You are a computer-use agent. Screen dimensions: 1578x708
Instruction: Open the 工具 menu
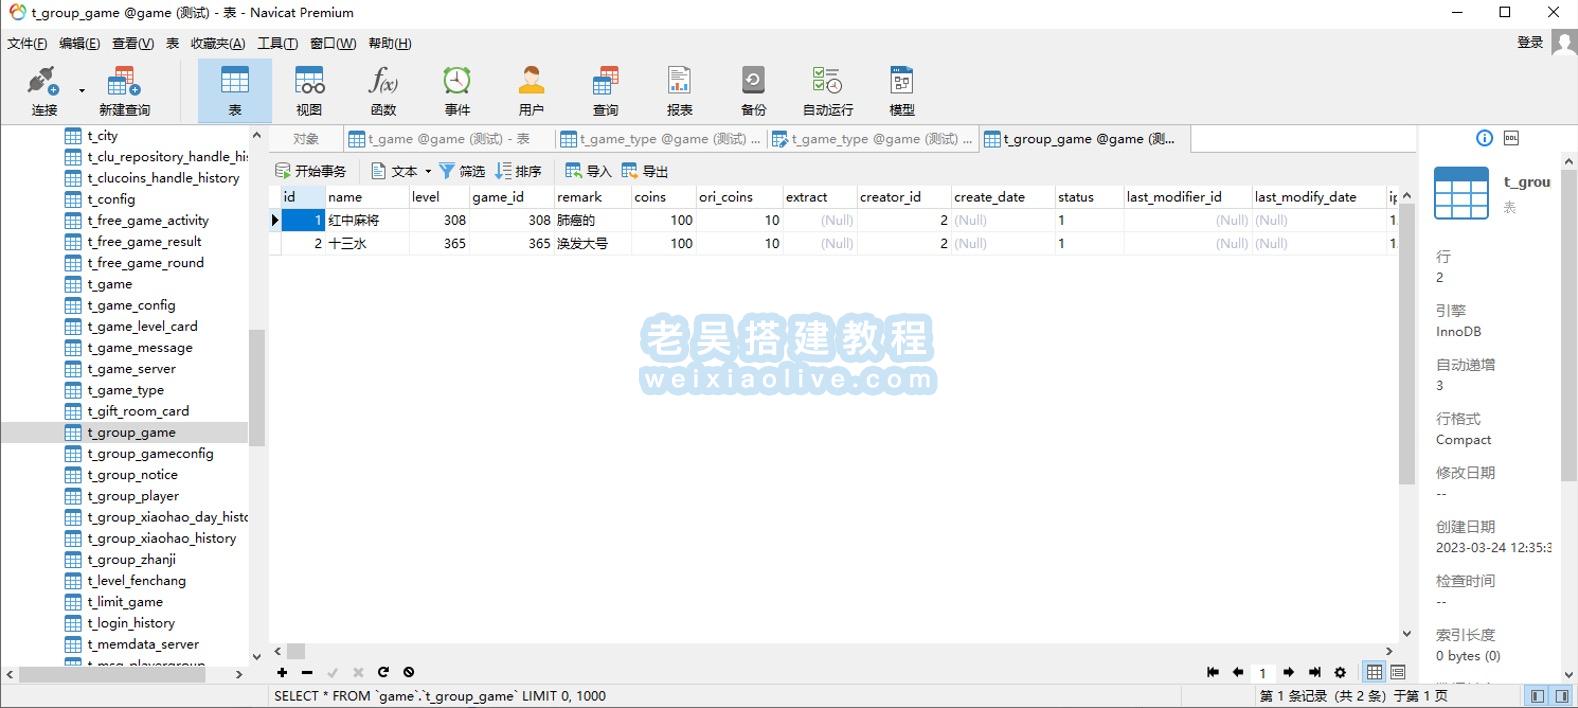click(x=277, y=43)
